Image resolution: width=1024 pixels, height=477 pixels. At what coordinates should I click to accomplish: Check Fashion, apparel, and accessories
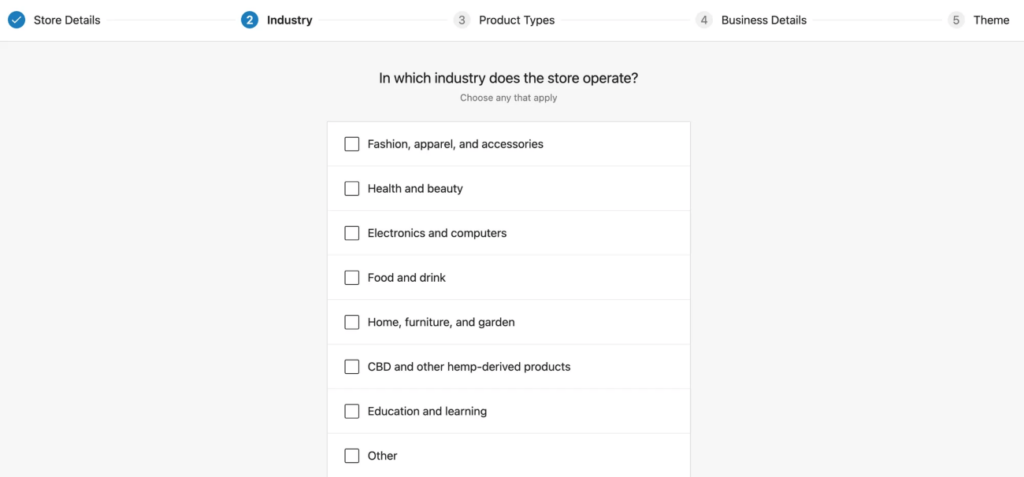click(x=352, y=144)
